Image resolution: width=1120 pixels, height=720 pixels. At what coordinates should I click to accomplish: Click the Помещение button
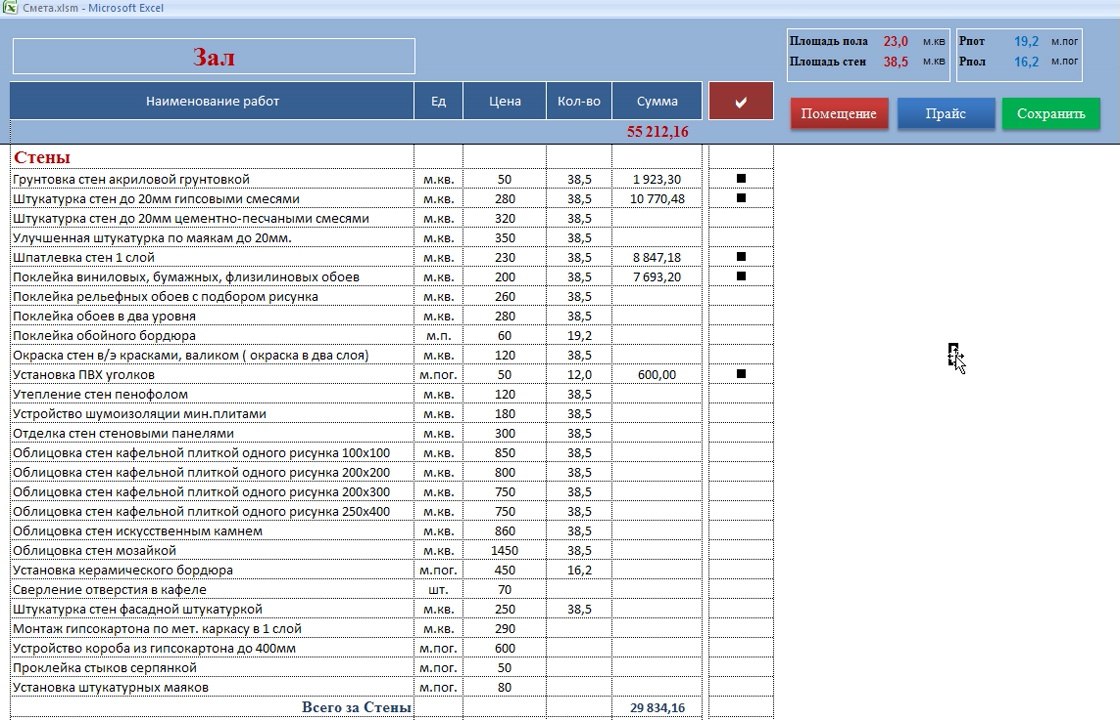(x=839, y=114)
